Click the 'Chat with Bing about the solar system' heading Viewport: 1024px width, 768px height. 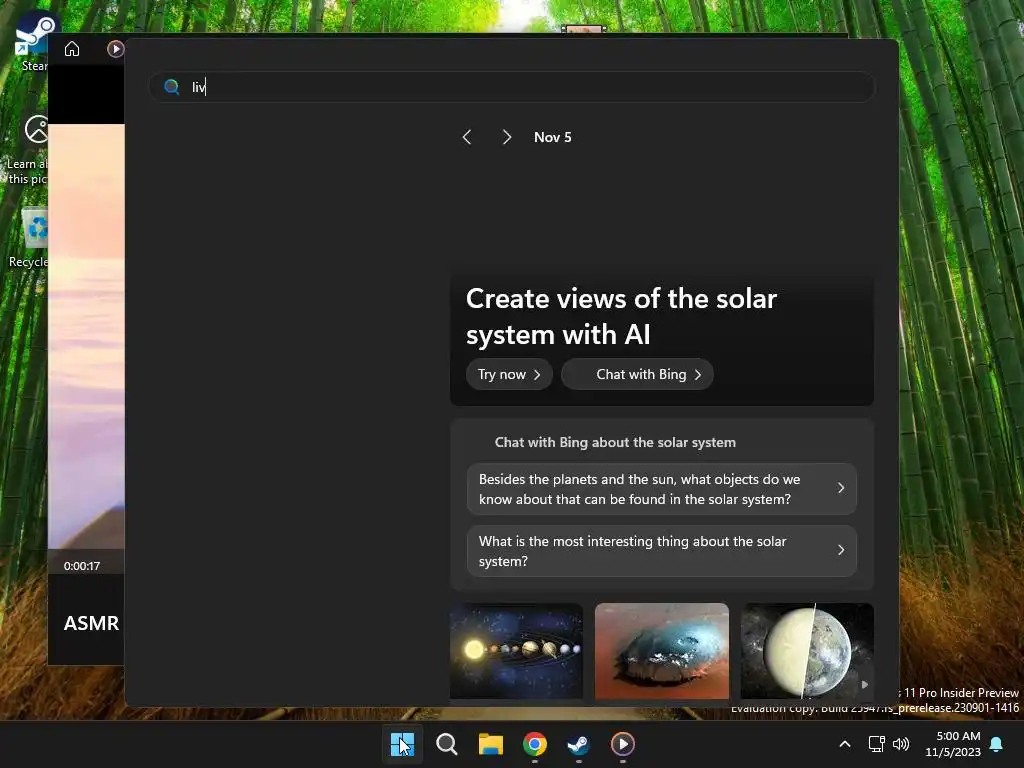click(615, 442)
